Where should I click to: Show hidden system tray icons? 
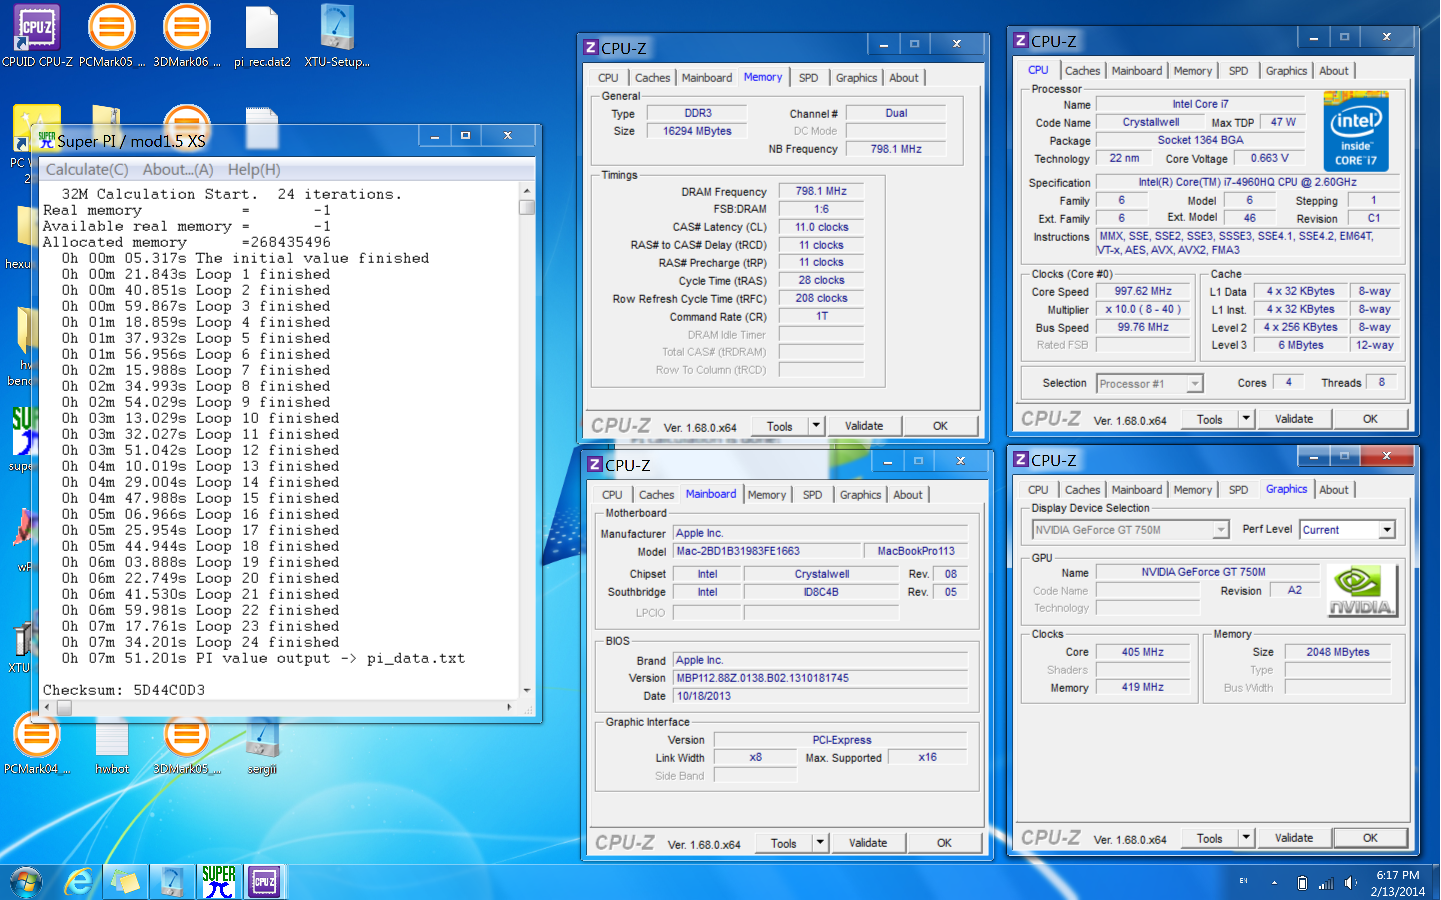click(1274, 883)
